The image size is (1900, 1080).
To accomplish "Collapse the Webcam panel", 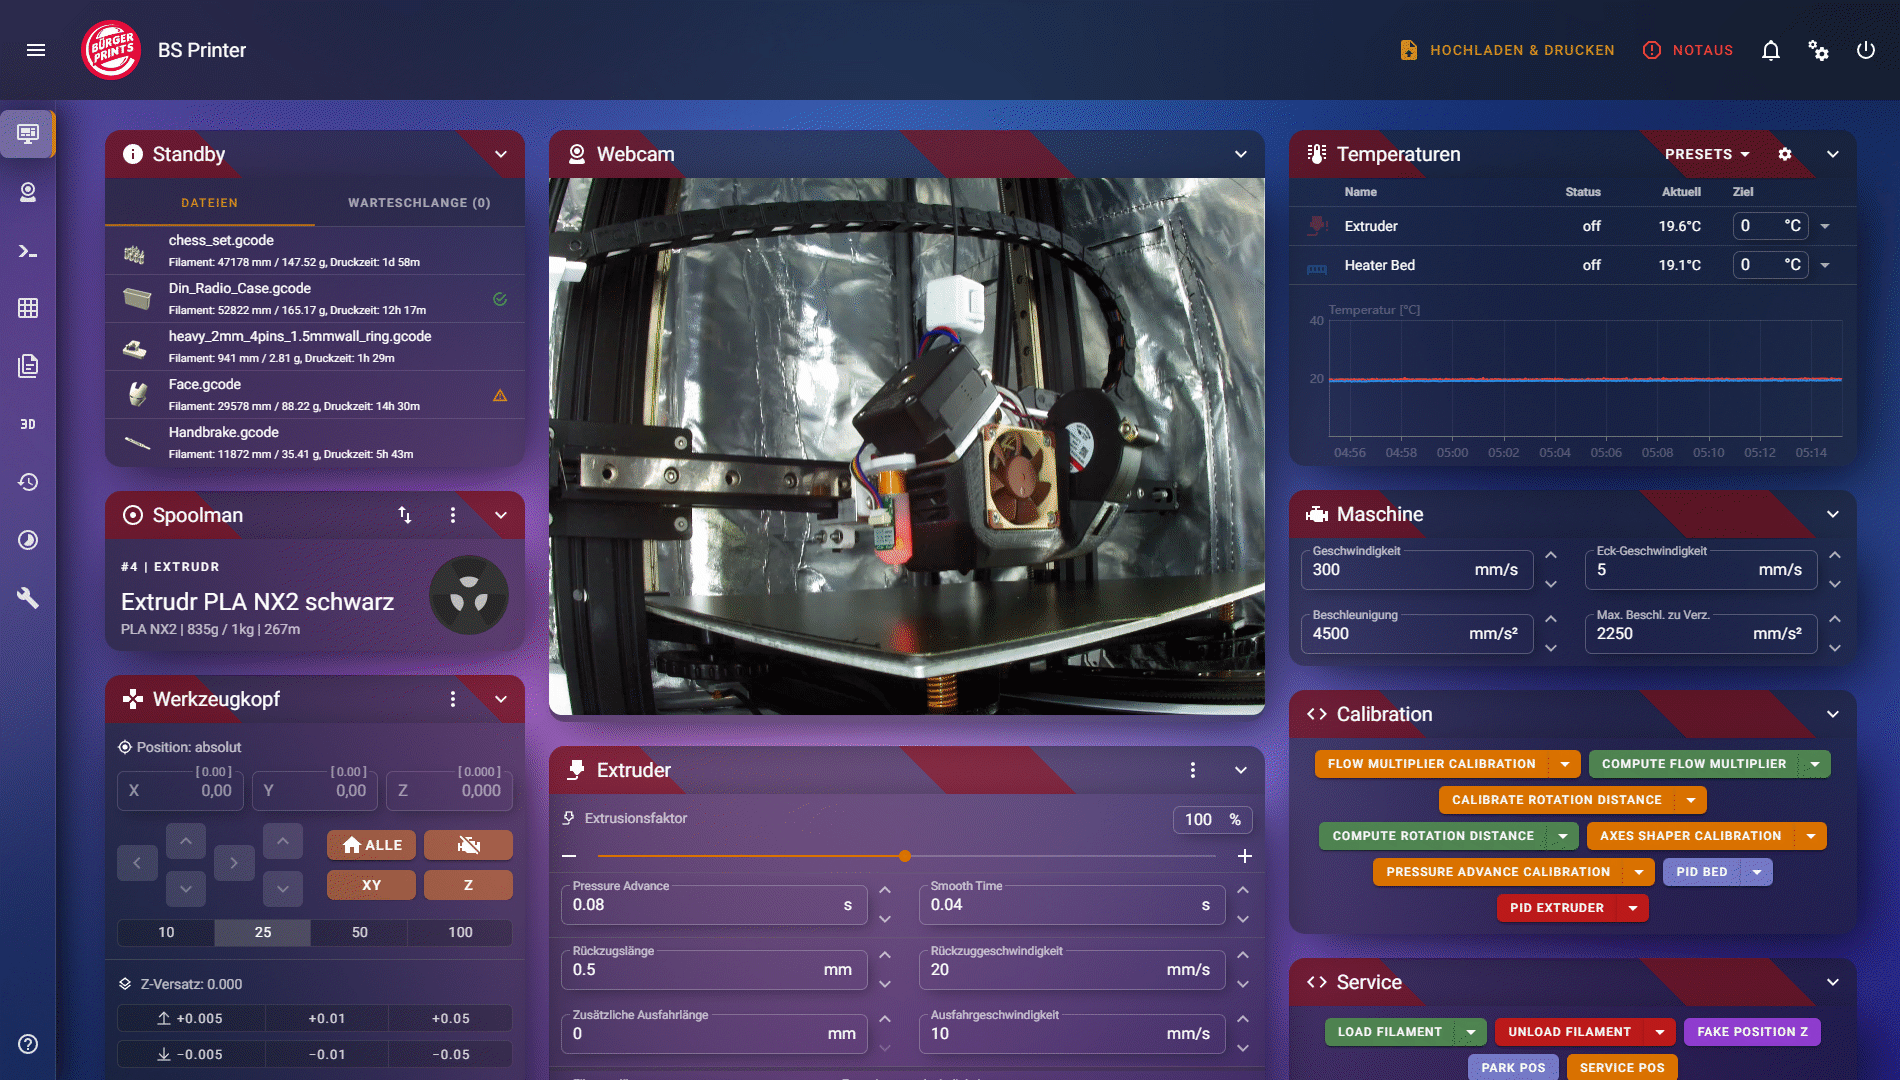I will tap(1239, 154).
